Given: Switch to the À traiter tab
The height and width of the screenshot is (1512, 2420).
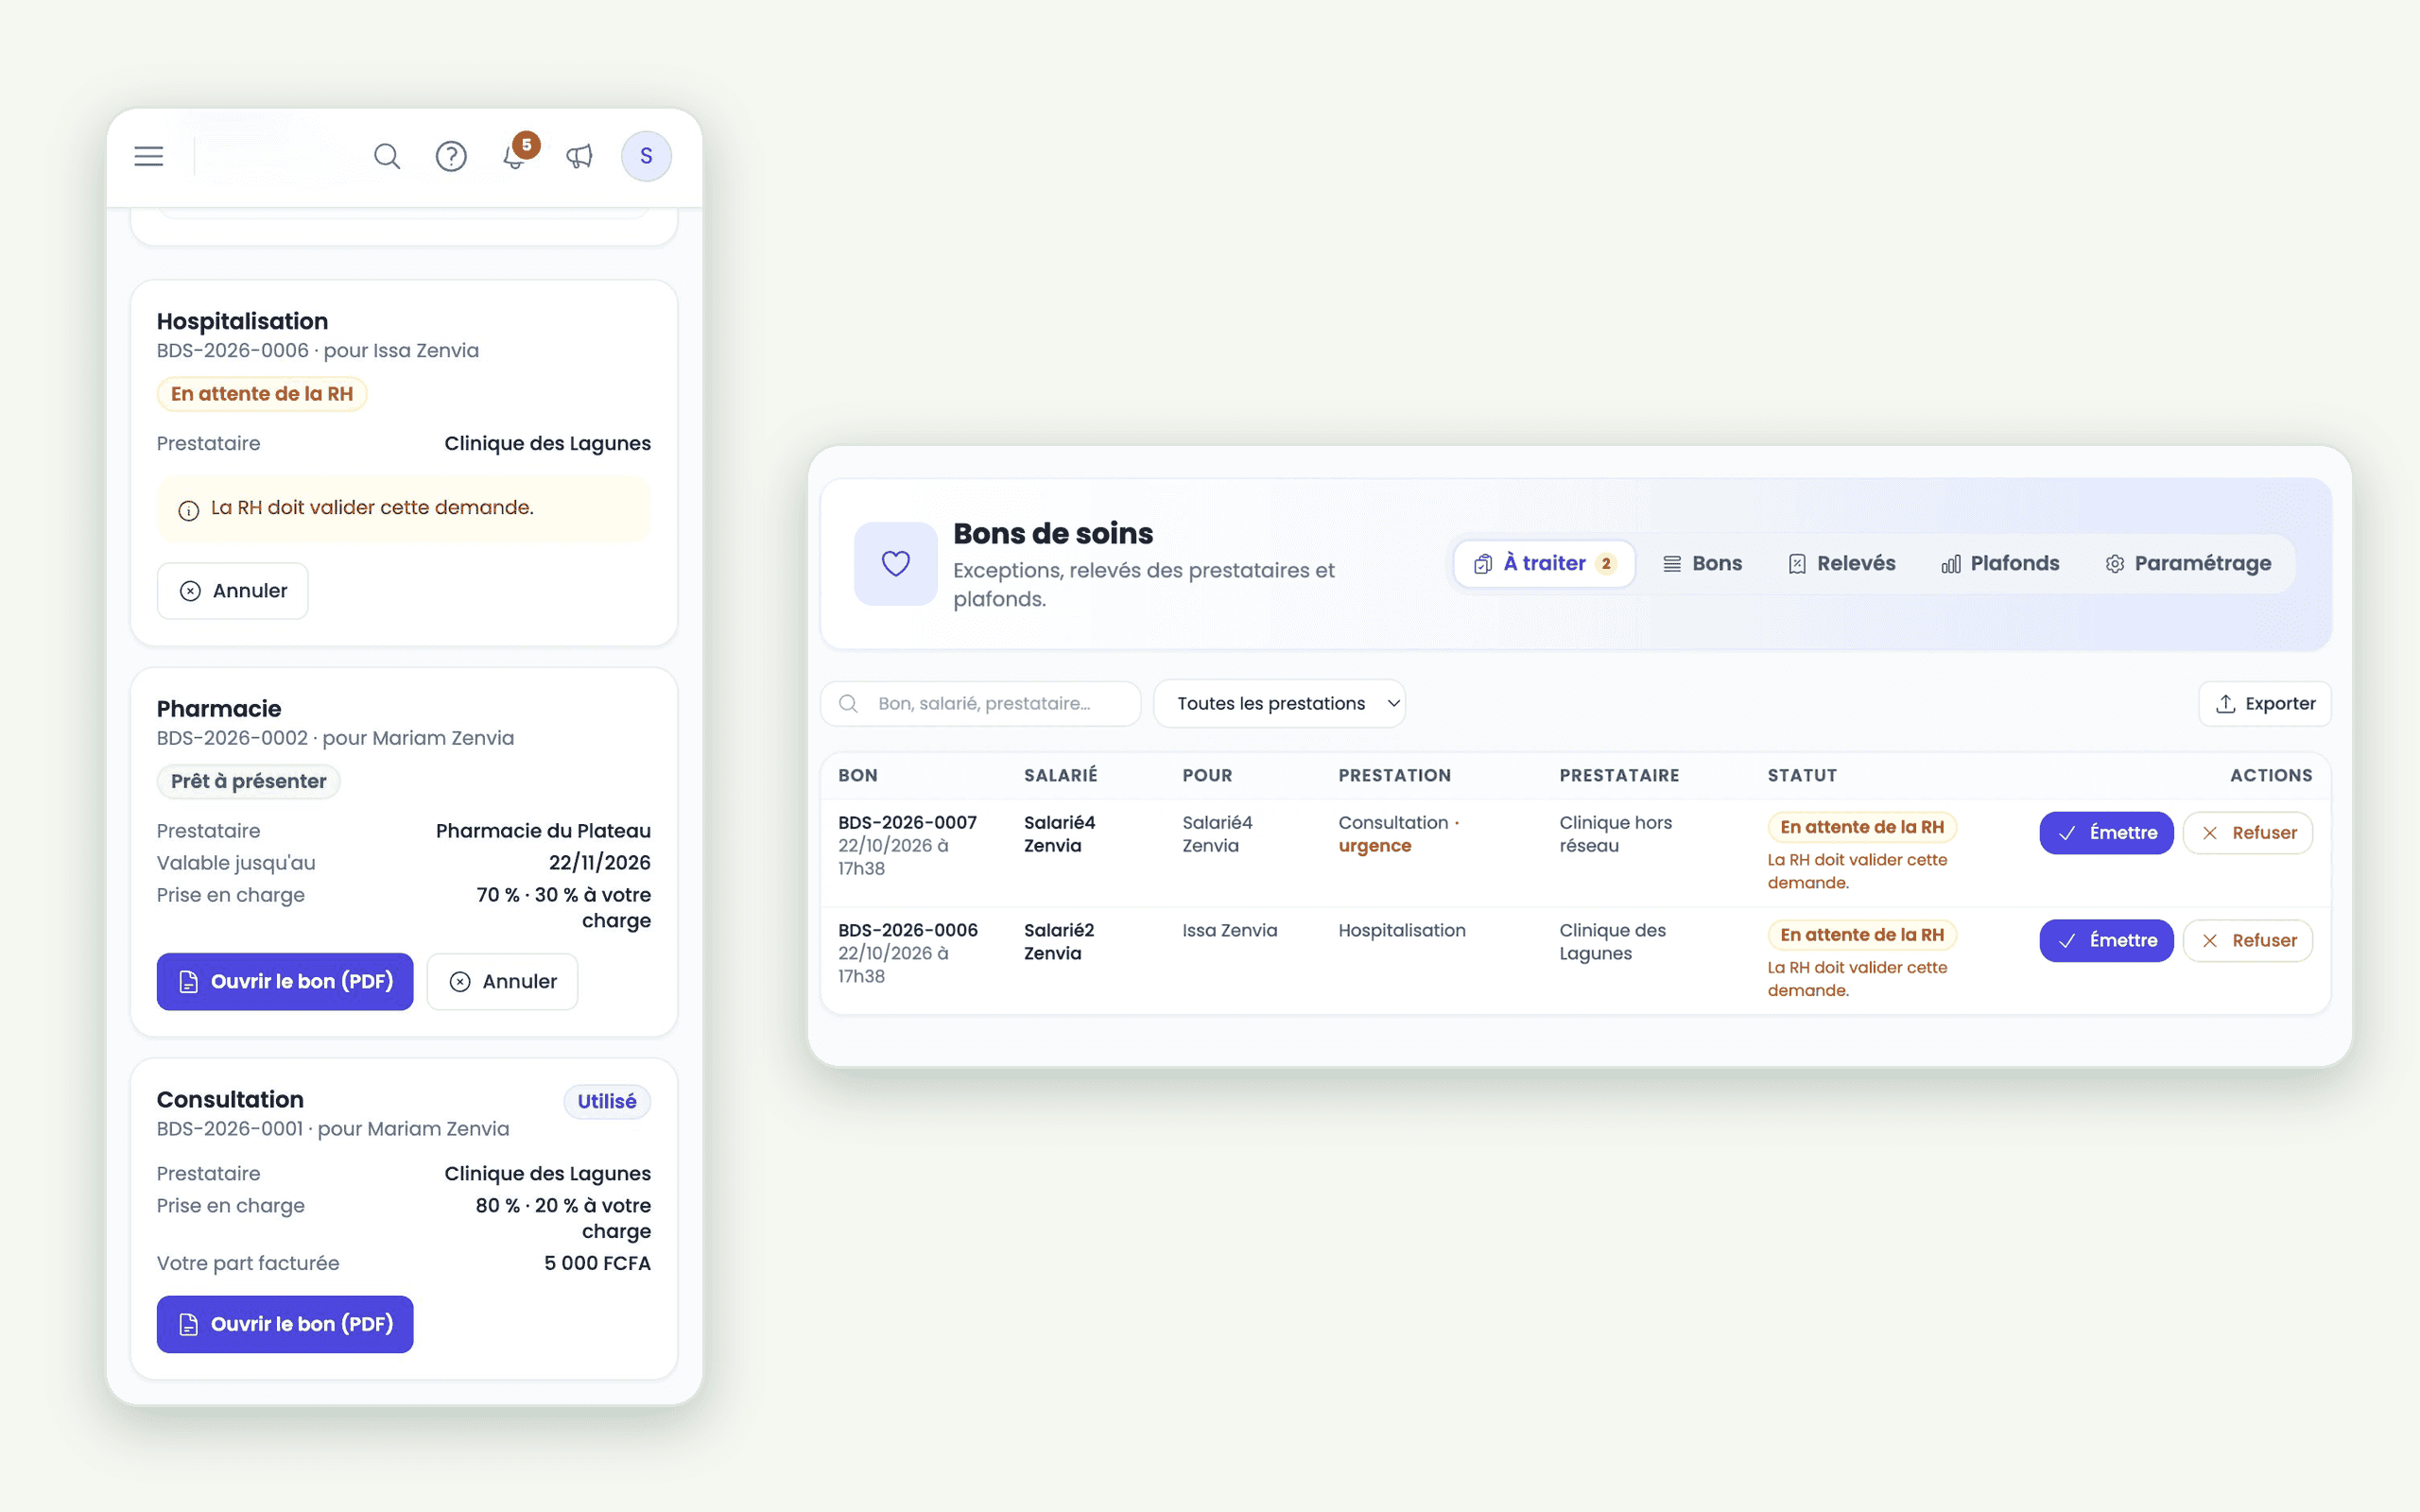Looking at the screenshot, I should click(1544, 564).
